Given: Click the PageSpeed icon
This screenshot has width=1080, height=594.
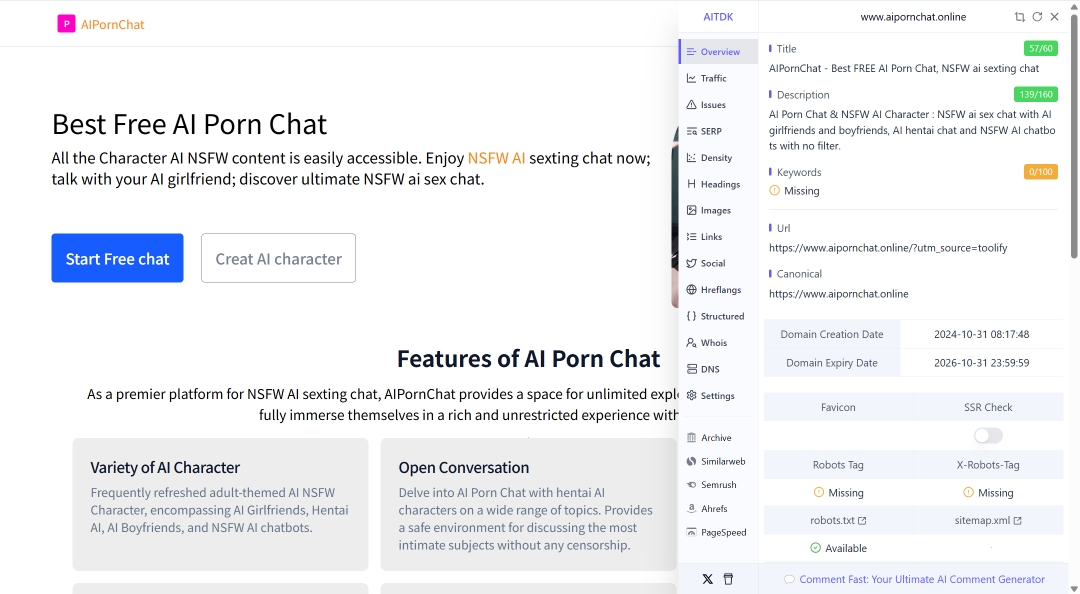Looking at the screenshot, I should (692, 532).
